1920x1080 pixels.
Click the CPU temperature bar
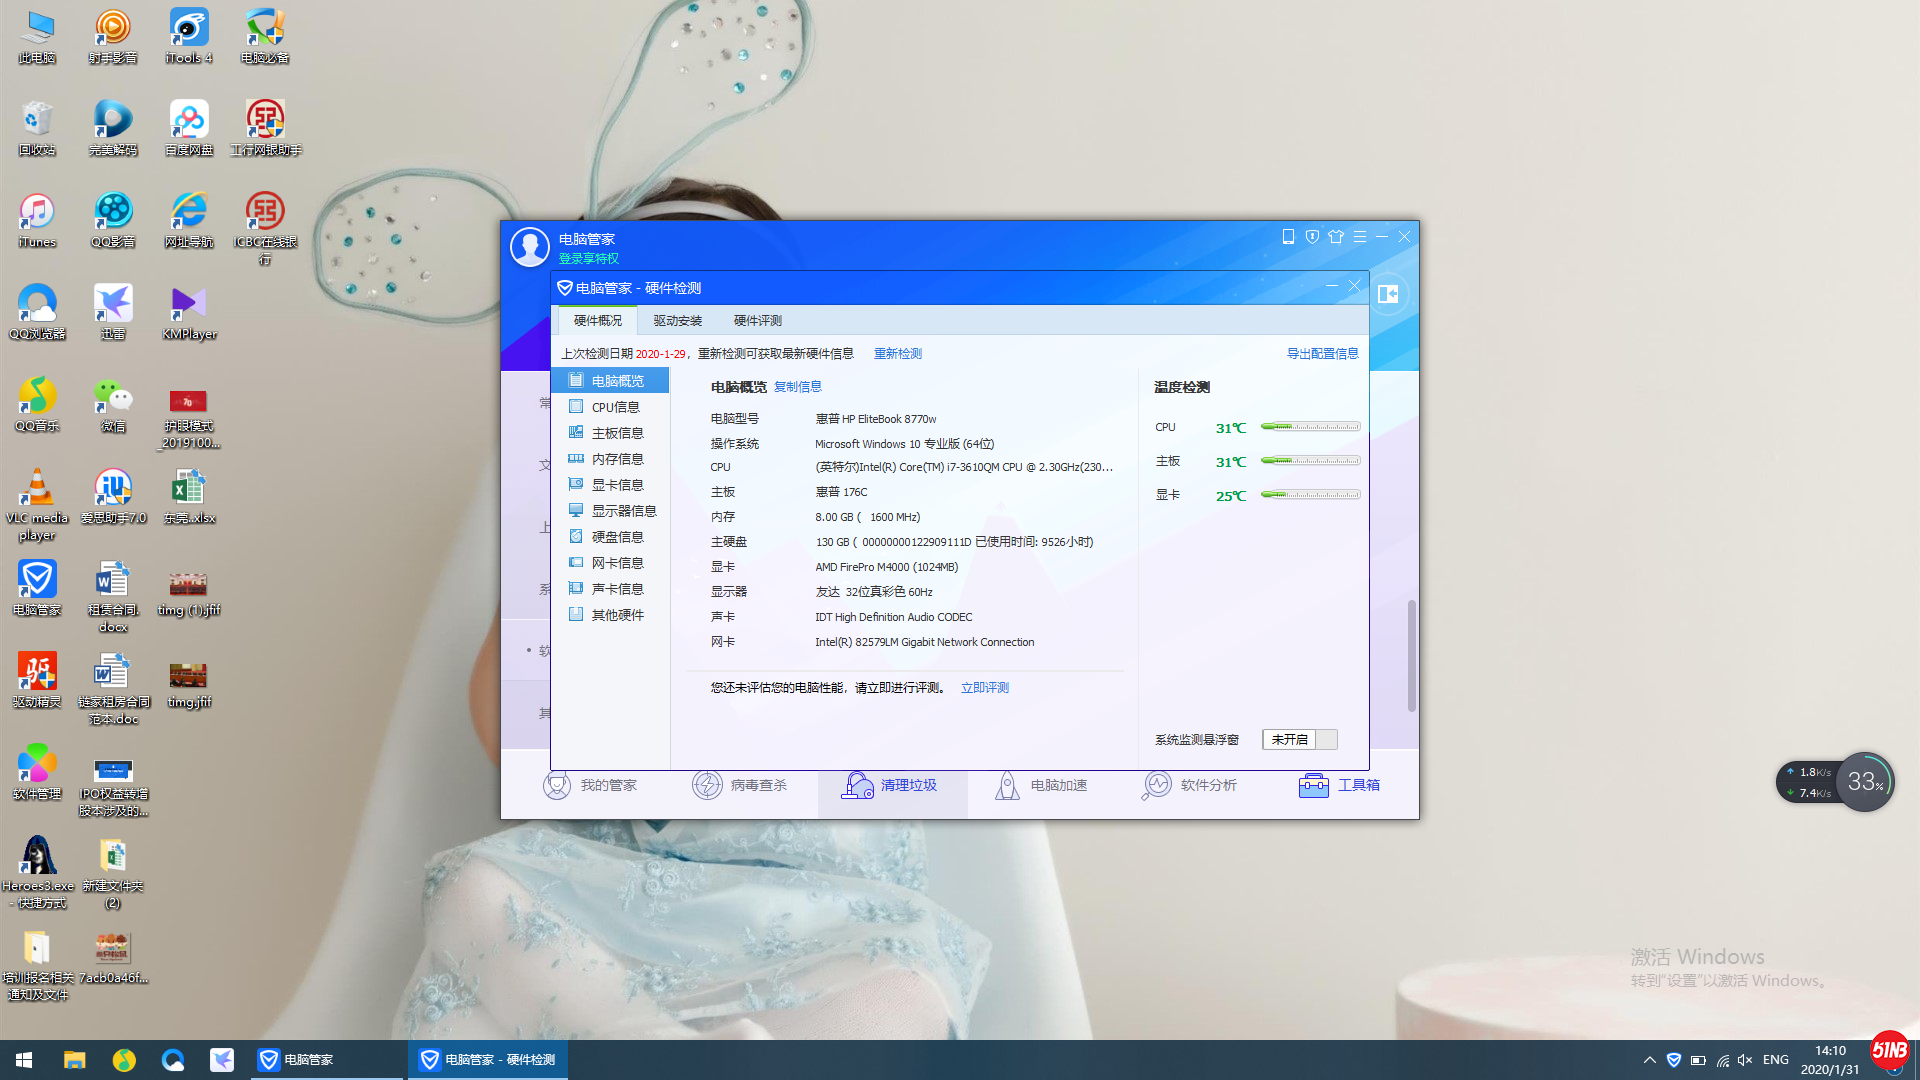(1310, 427)
